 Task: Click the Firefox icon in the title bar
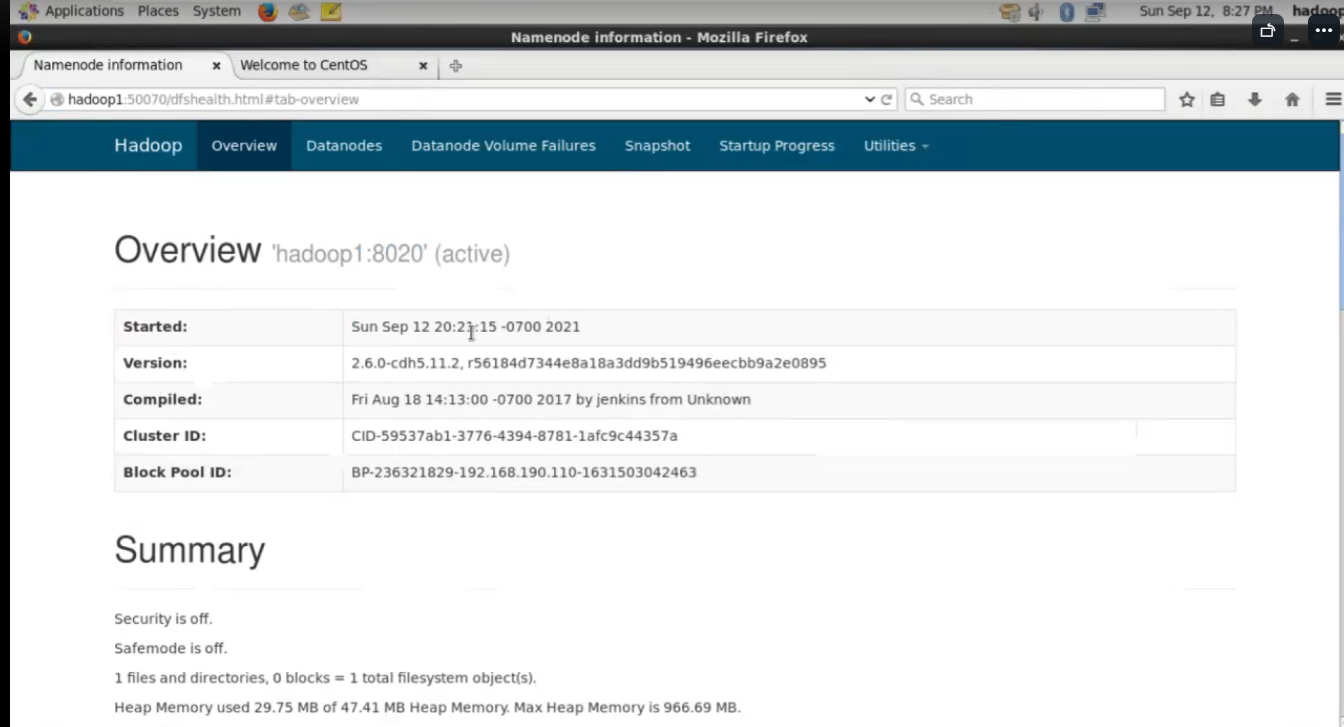pyautogui.click(x=25, y=37)
